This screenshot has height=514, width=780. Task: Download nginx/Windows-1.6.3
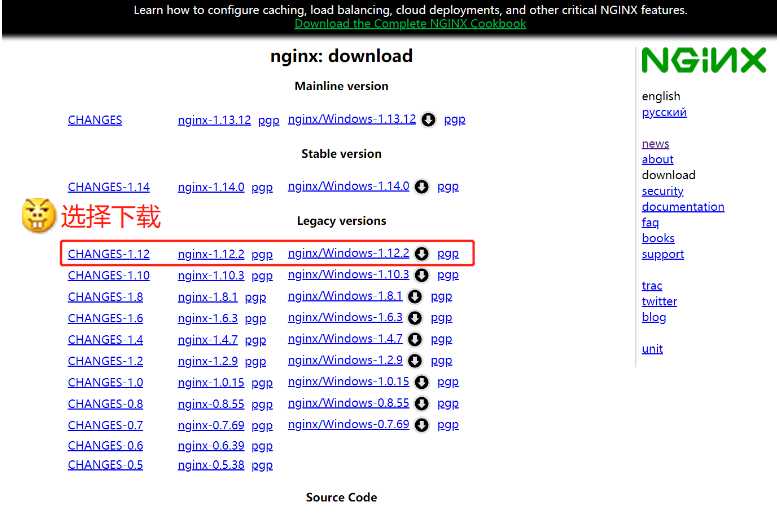(345, 318)
